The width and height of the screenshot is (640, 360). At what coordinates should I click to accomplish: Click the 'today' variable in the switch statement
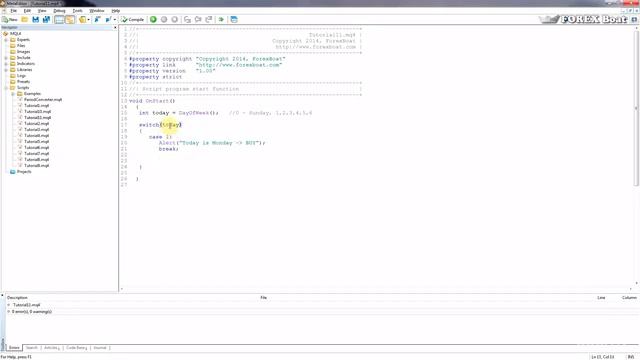[171, 125]
